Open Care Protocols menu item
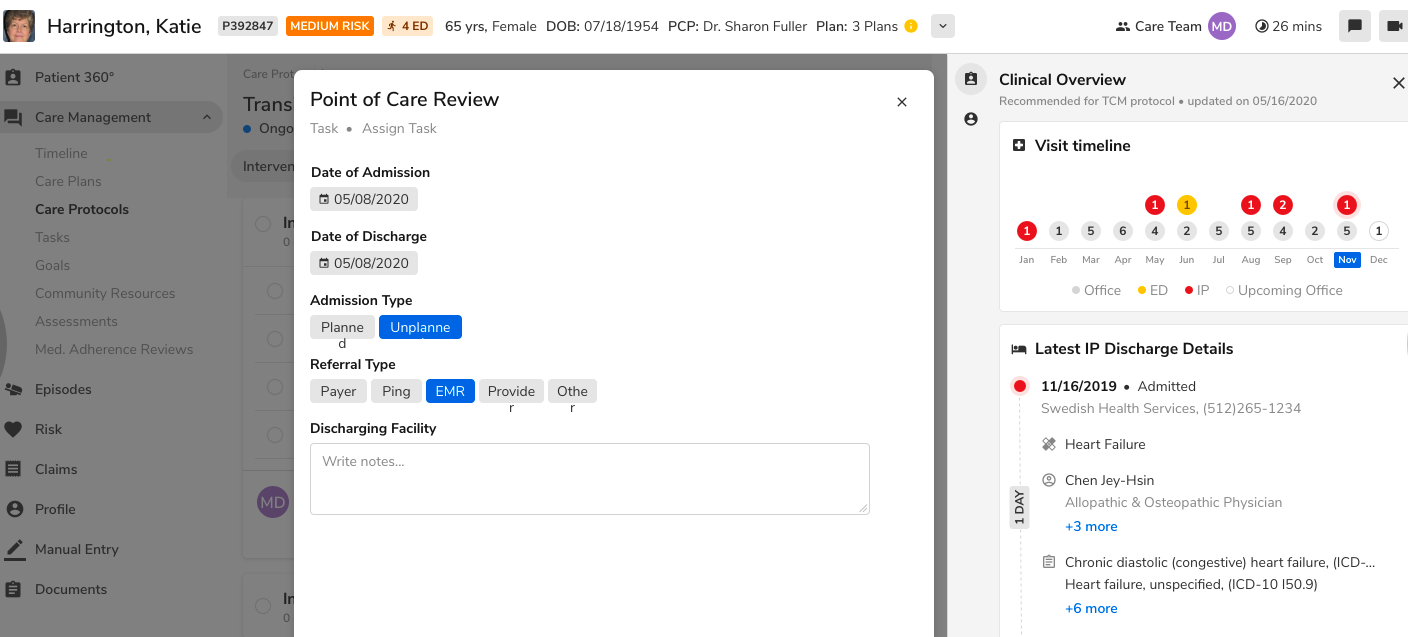Viewport: 1408px width, 637px height. tap(82, 209)
